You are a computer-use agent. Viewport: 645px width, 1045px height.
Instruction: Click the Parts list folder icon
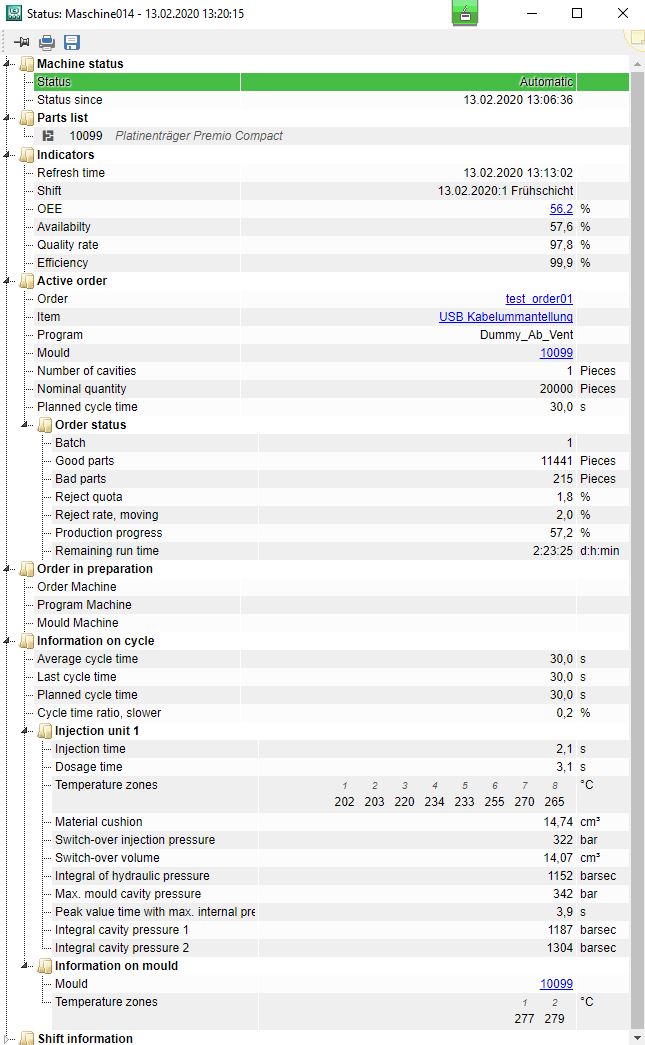click(27, 118)
